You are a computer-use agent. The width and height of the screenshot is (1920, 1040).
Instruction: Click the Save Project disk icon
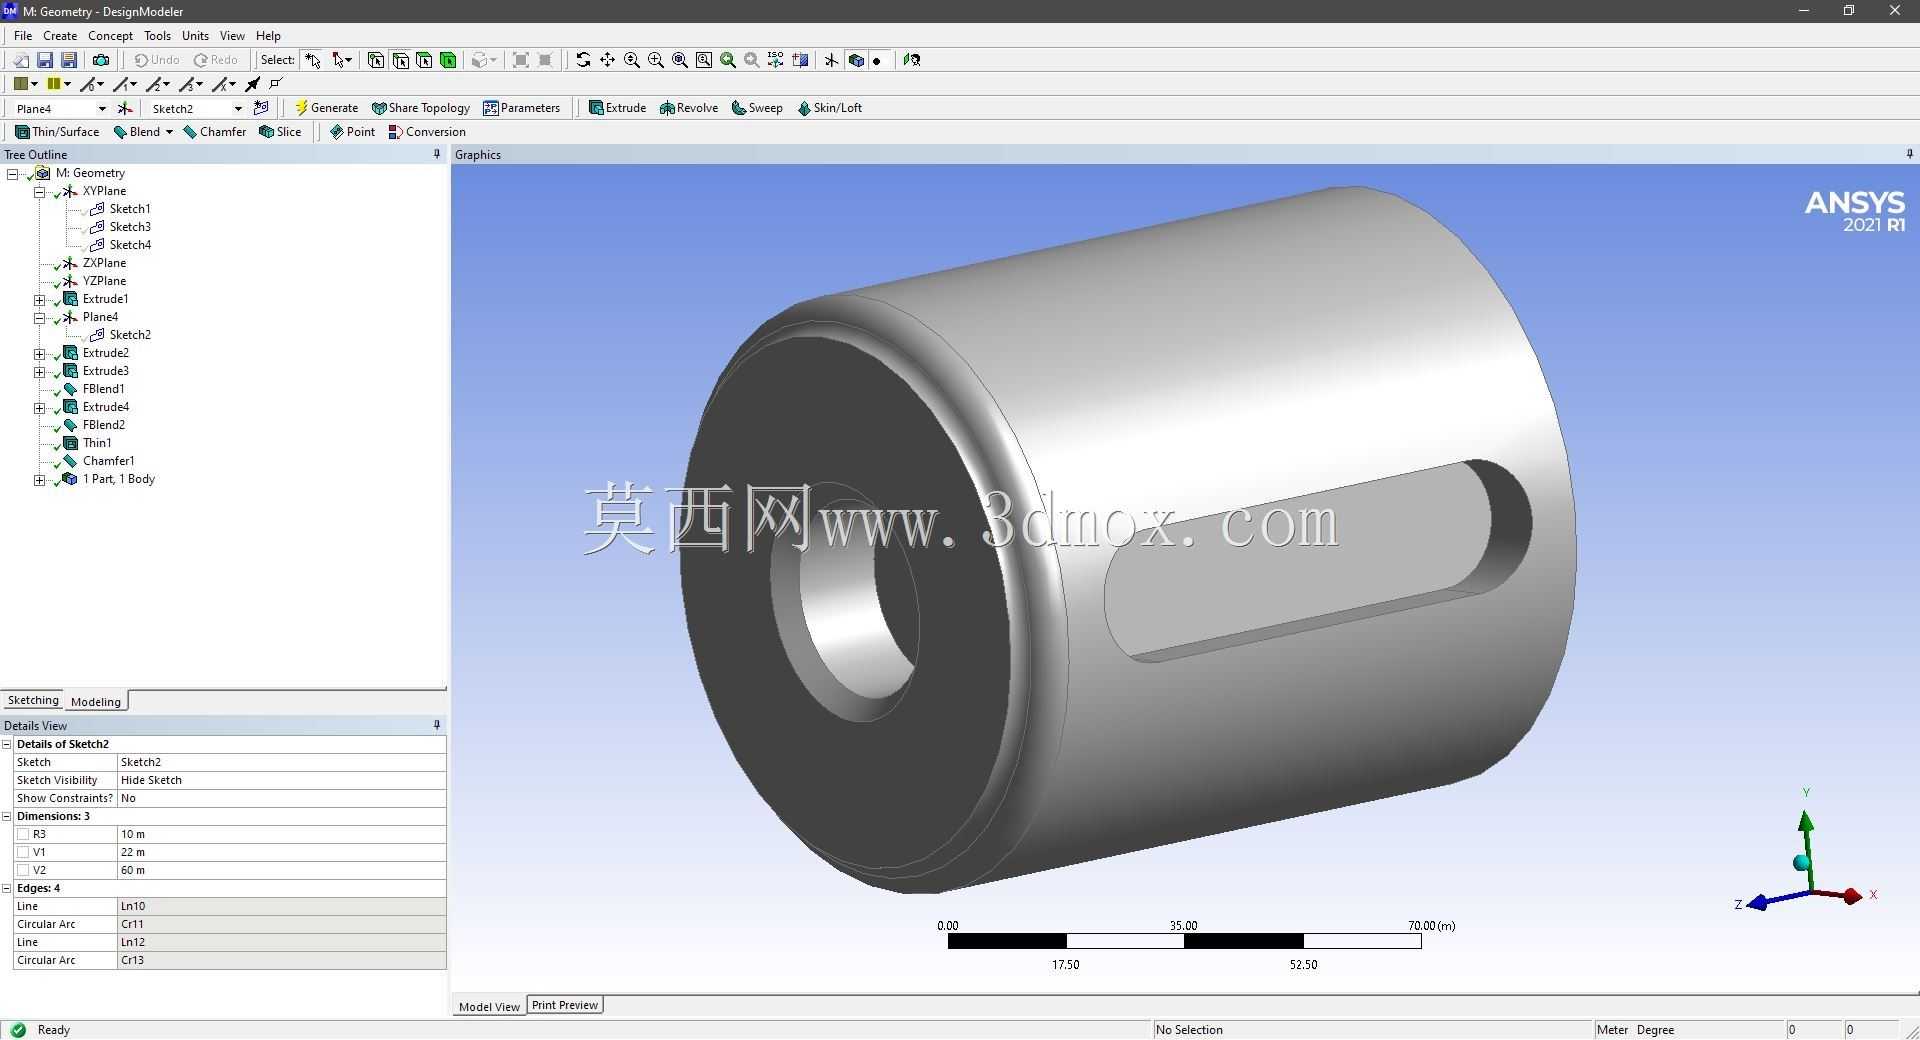(x=45, y=60)
